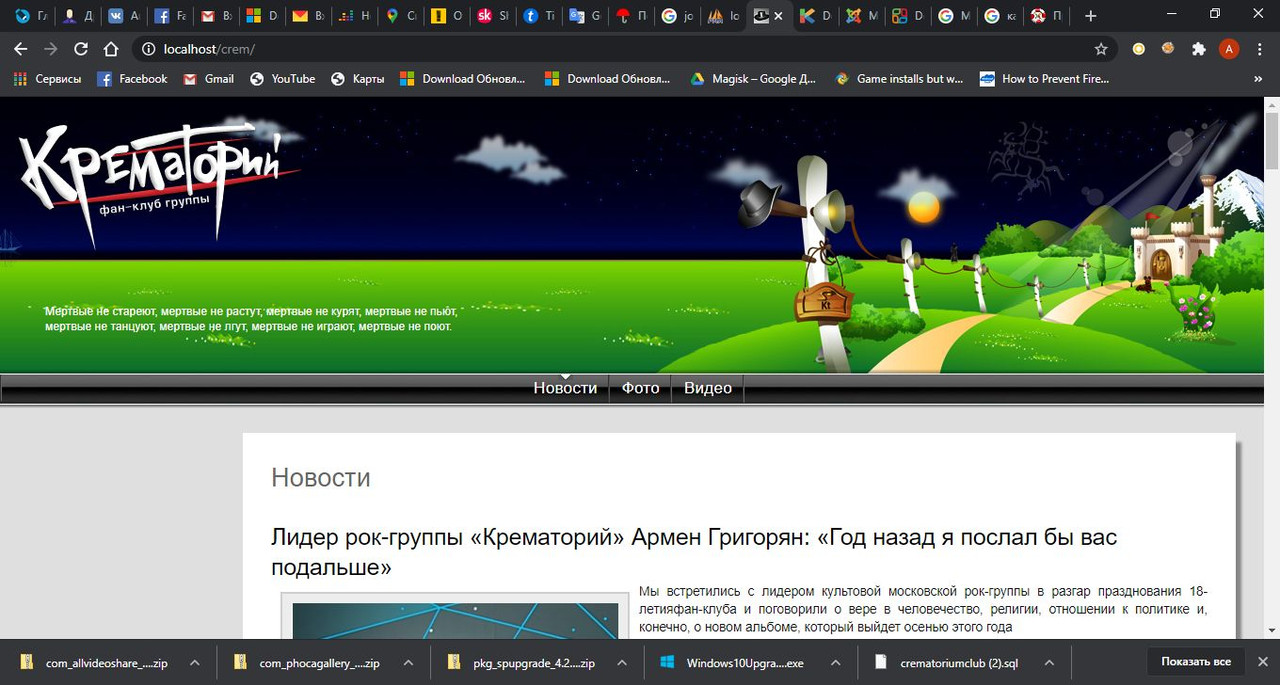Click the cookie extension icon
Screen dimensions: 1280x685
1168,49
